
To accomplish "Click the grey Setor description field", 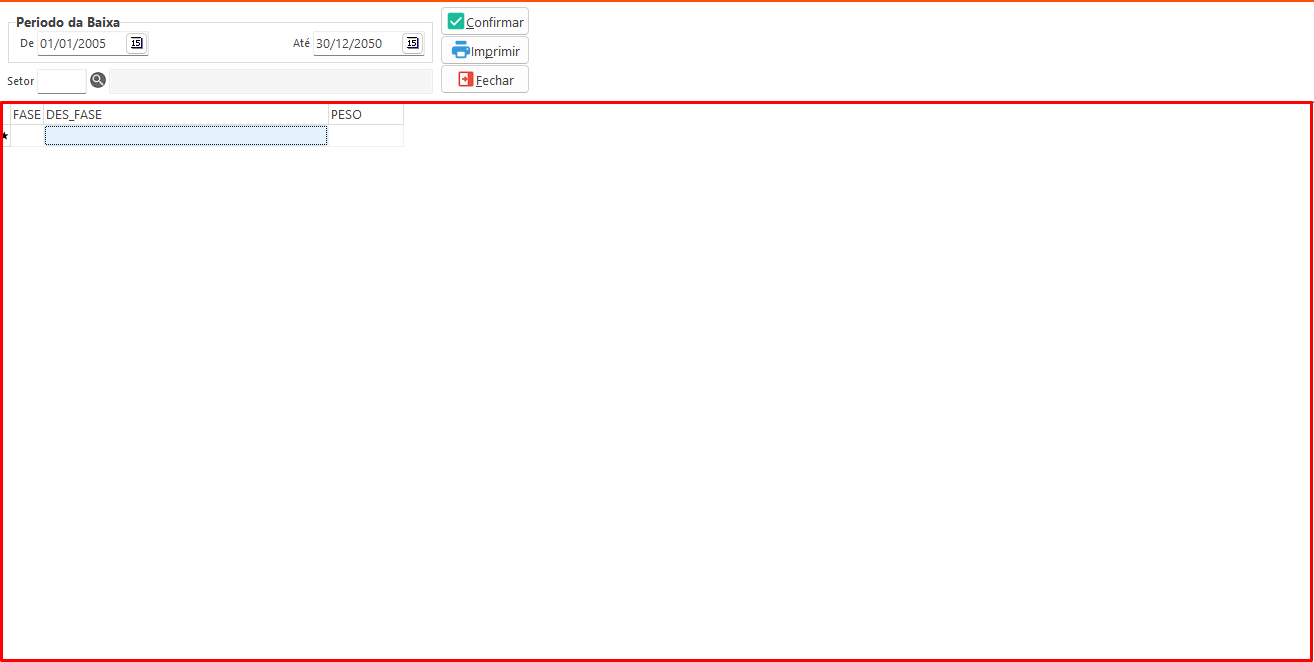I will click(x=270, y=81).
